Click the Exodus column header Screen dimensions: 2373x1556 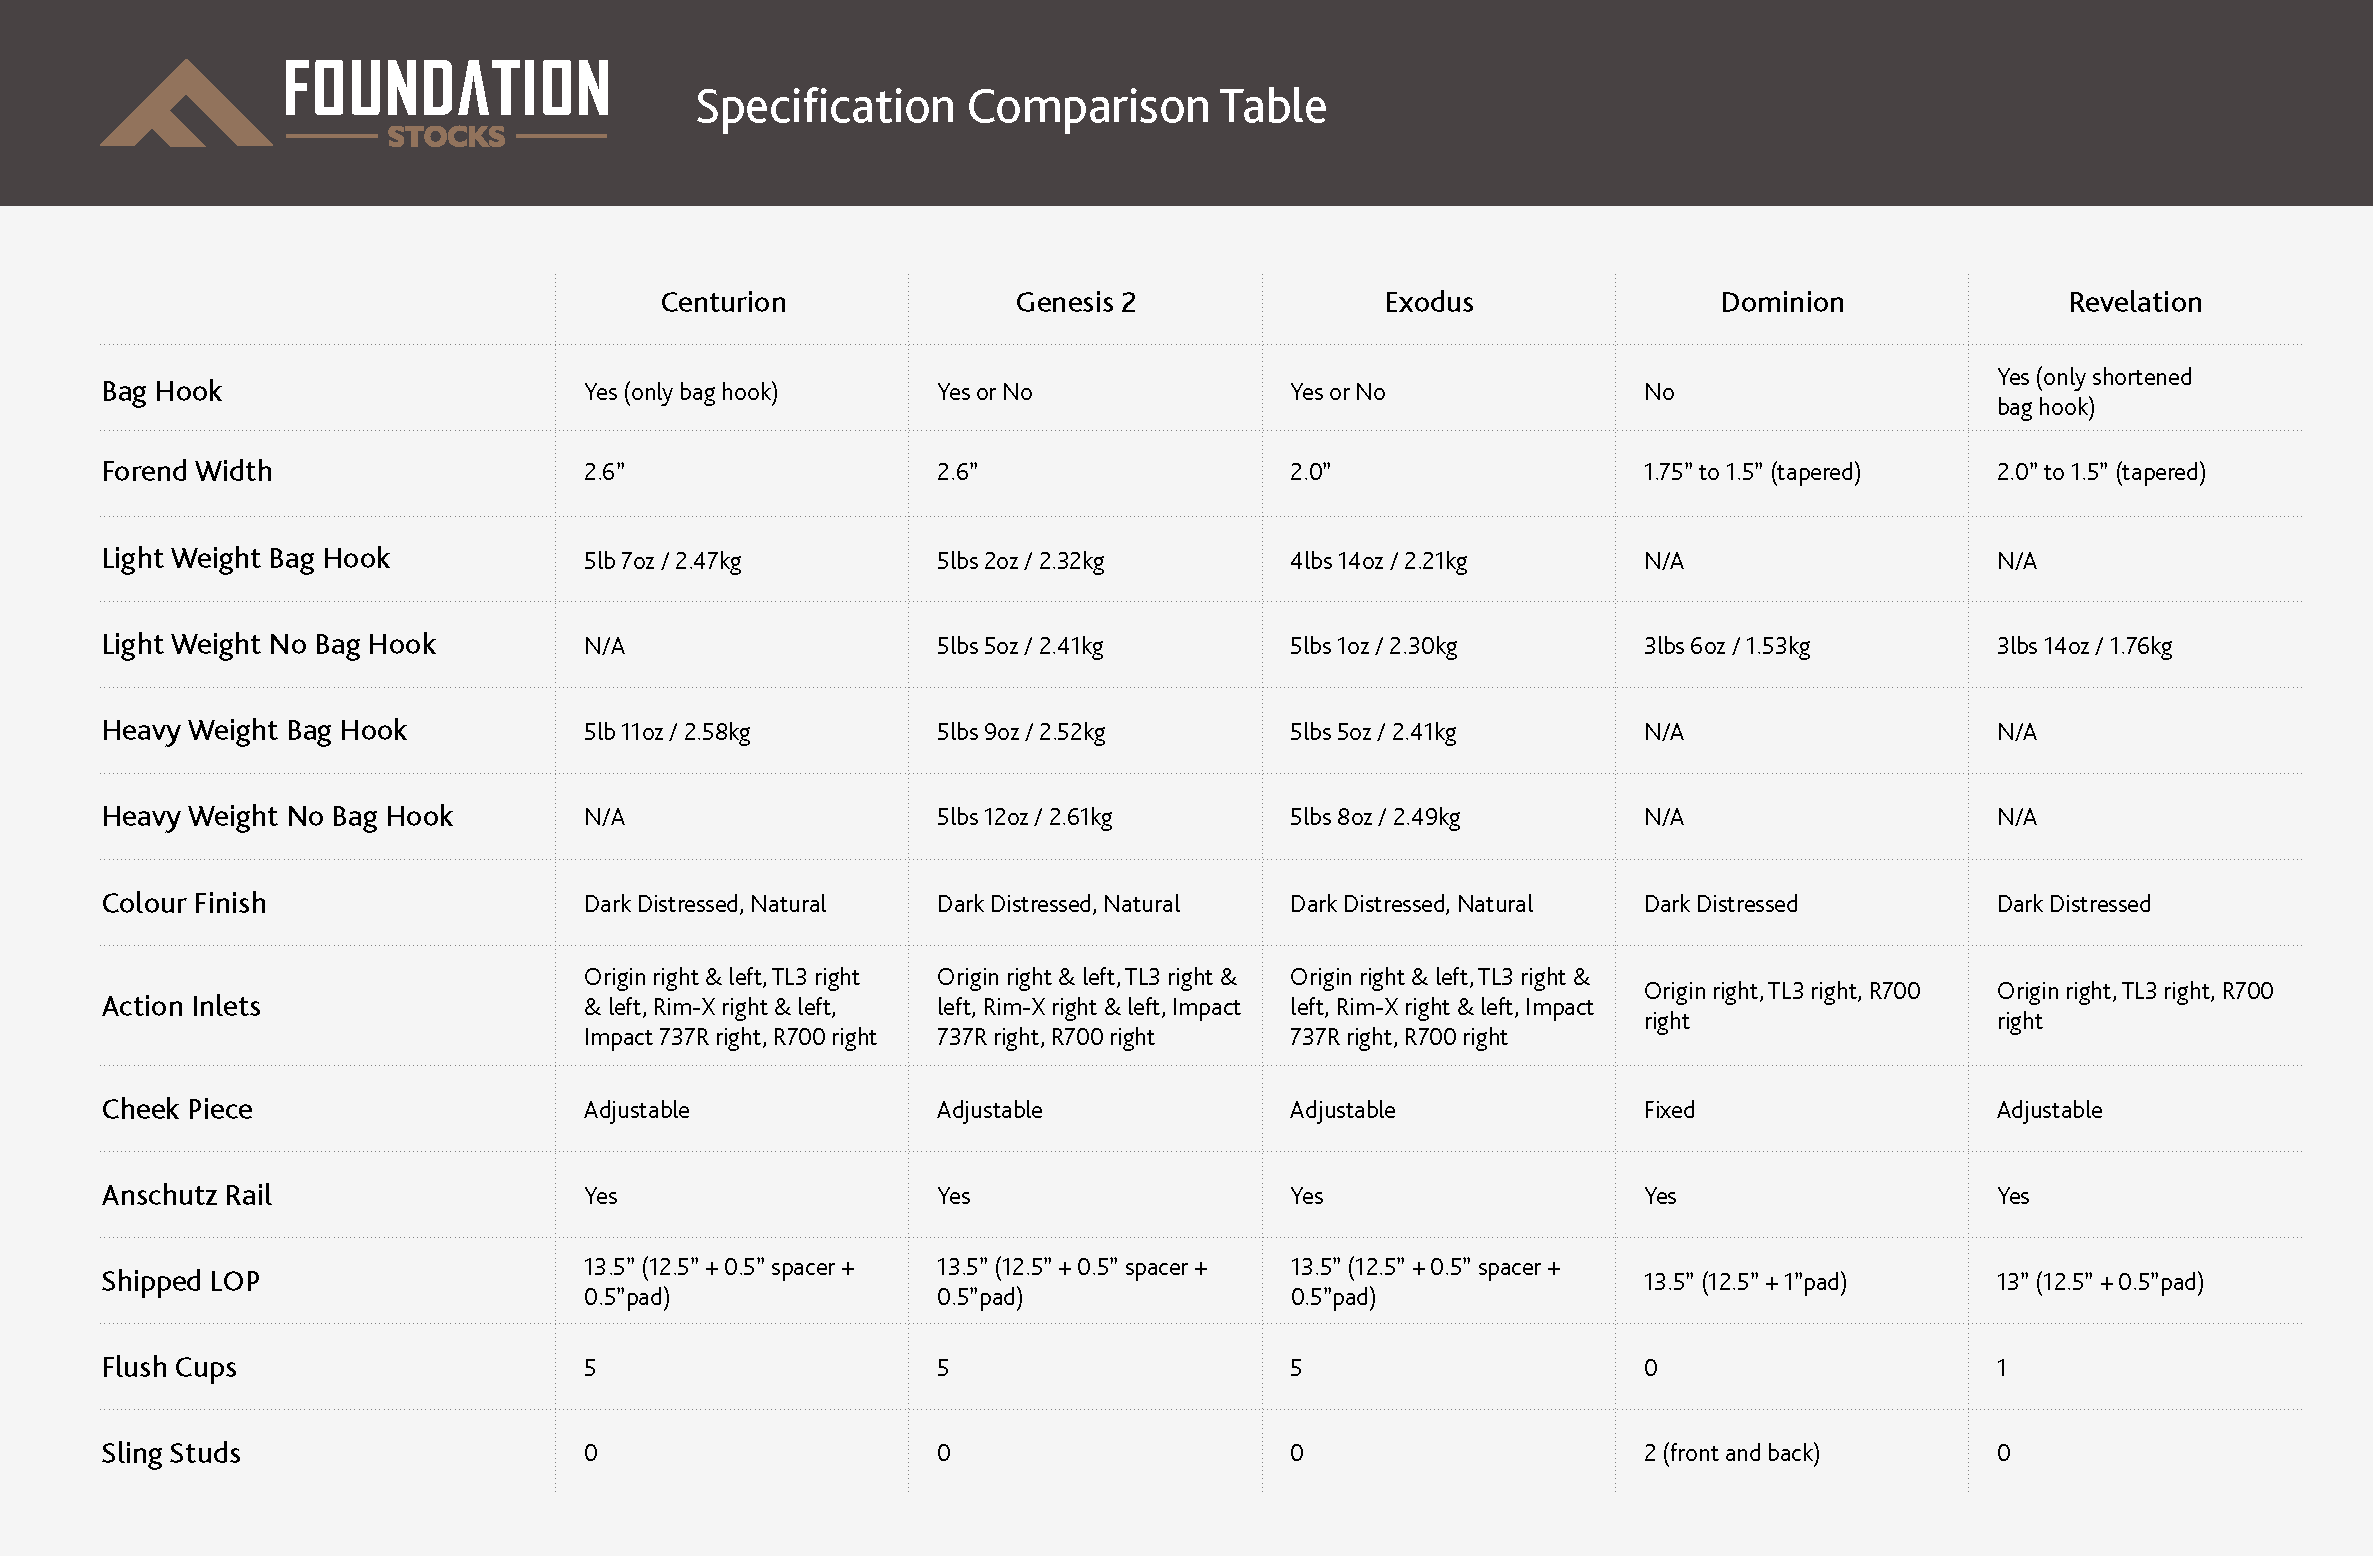[1428, 302]
